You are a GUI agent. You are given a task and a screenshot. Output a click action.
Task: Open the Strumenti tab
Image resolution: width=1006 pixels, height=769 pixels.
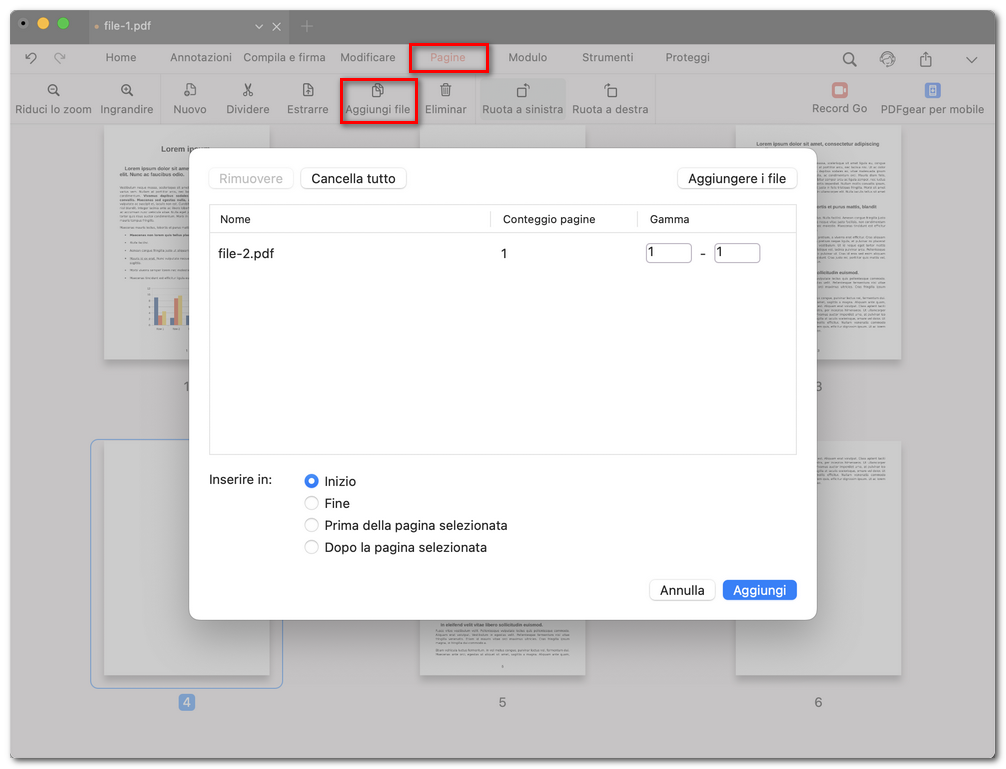(607, 58)
